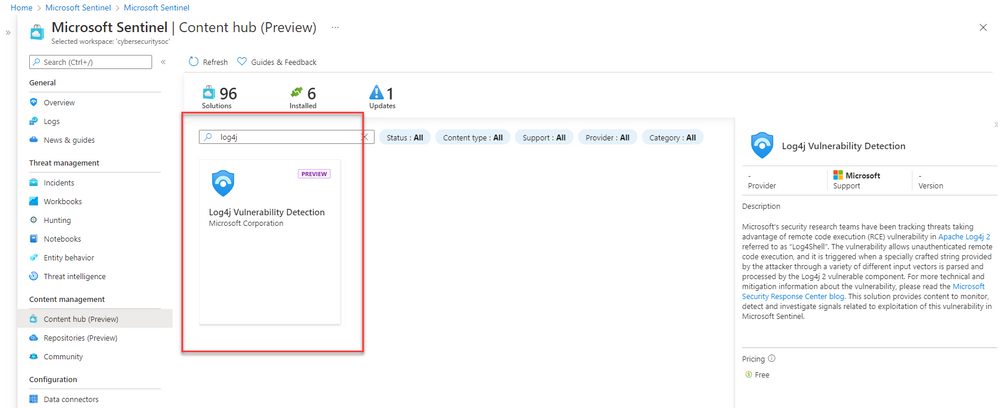The height and width of the screenshot is (408, 998).
Task: Clear the log4j search with X icon
Action: (x=365, y=137)
